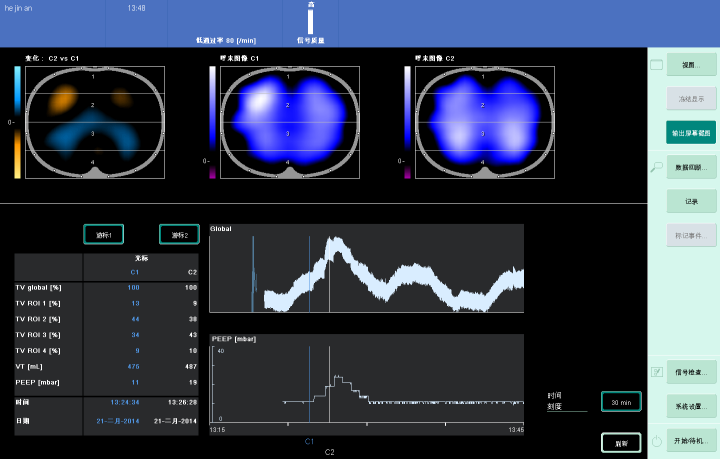720x459 pixels.
Task: Click the 'PEEP [mbar]' table row label
Action: (38, 382)
